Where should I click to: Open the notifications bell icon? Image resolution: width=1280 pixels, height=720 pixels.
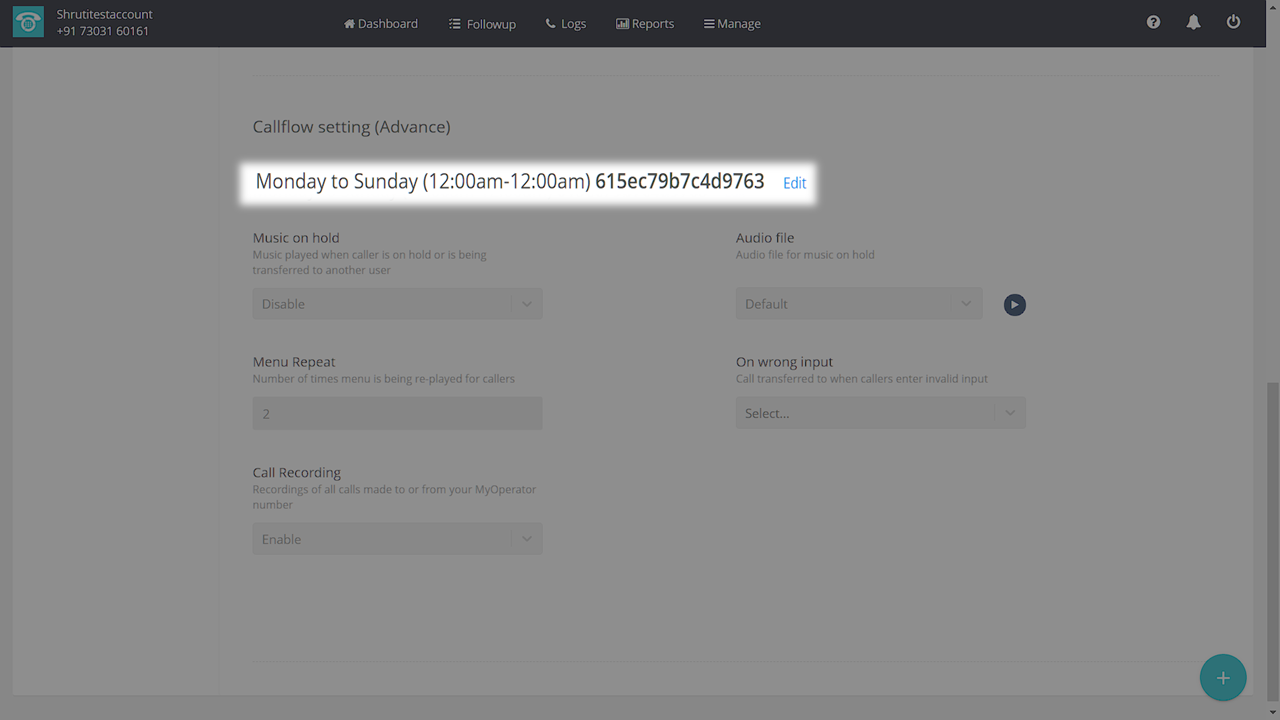[x=1193, y=22]
